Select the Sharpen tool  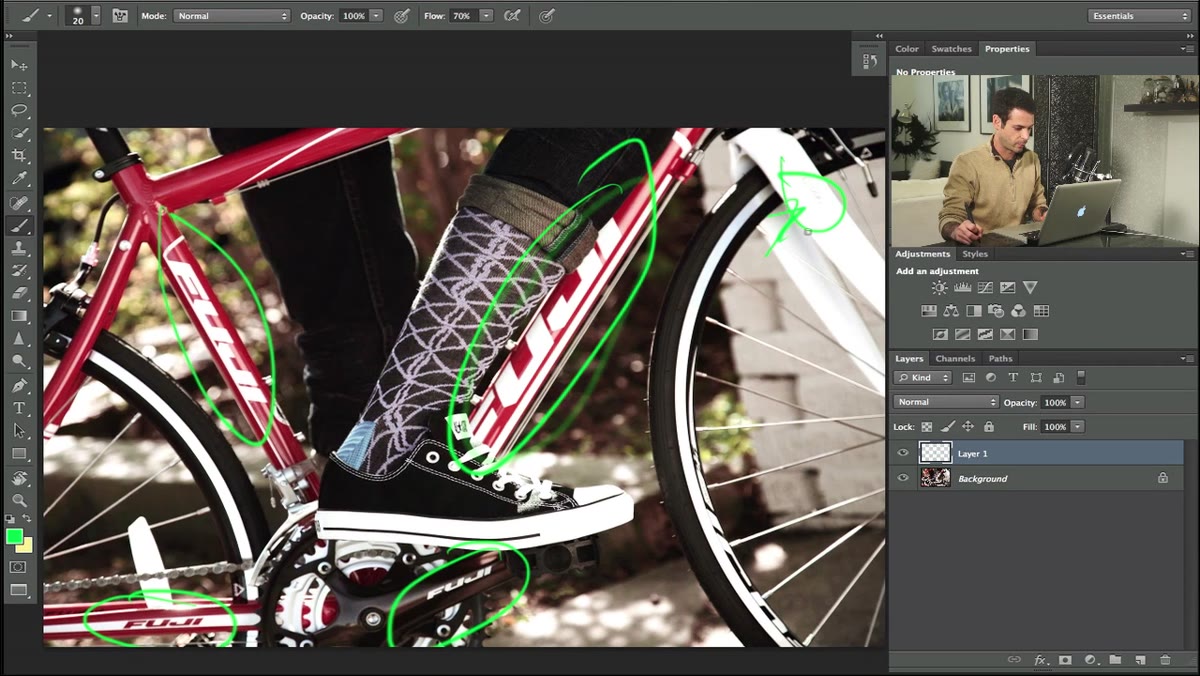(x=19, y=339)
